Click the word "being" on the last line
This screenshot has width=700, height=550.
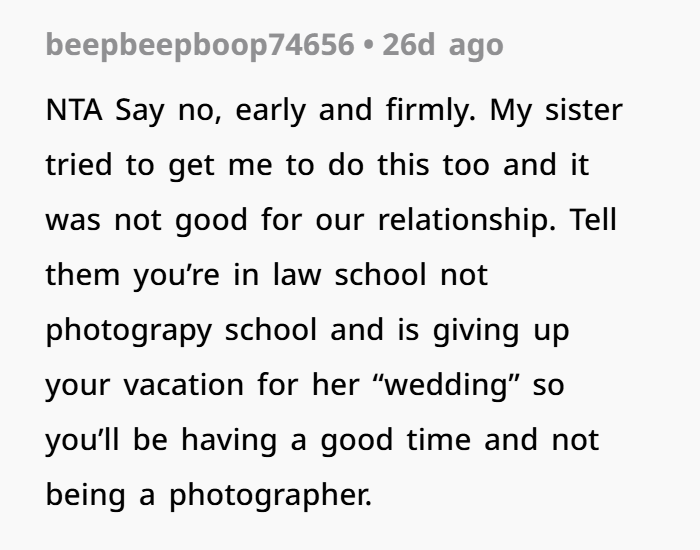pyautogui.click(x=86, y=495)
